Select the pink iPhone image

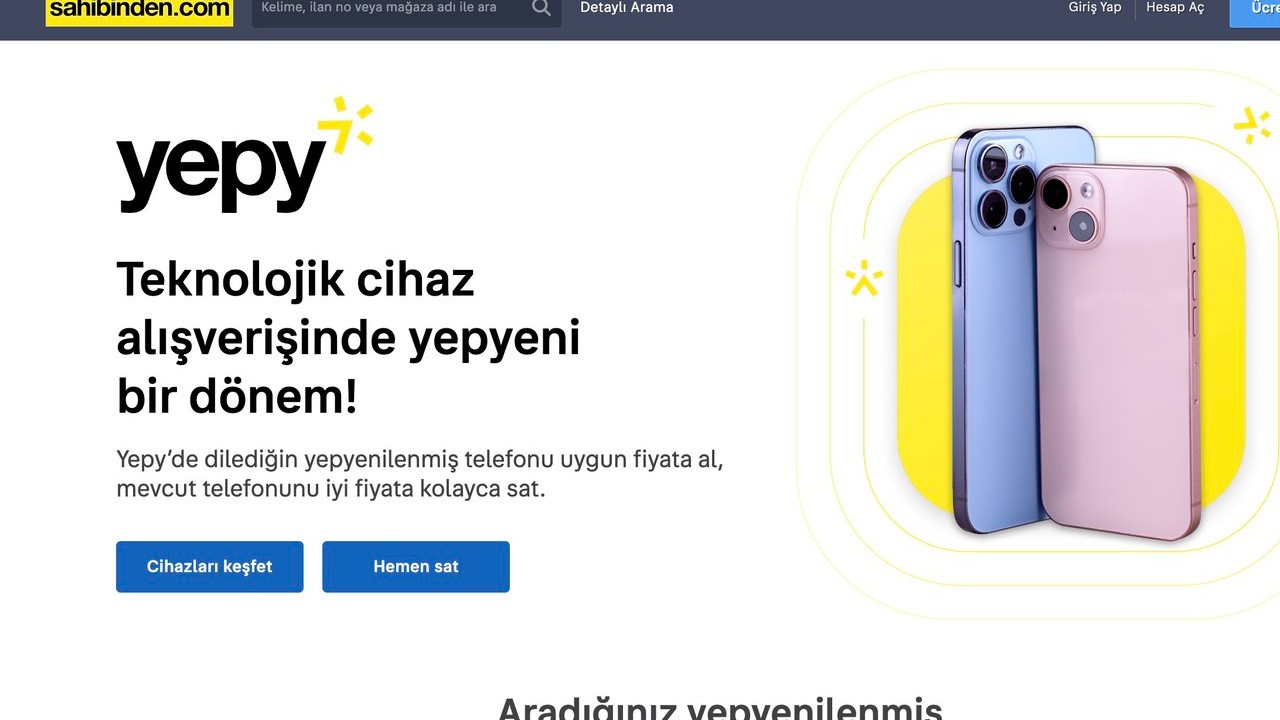click(1117, 352)
